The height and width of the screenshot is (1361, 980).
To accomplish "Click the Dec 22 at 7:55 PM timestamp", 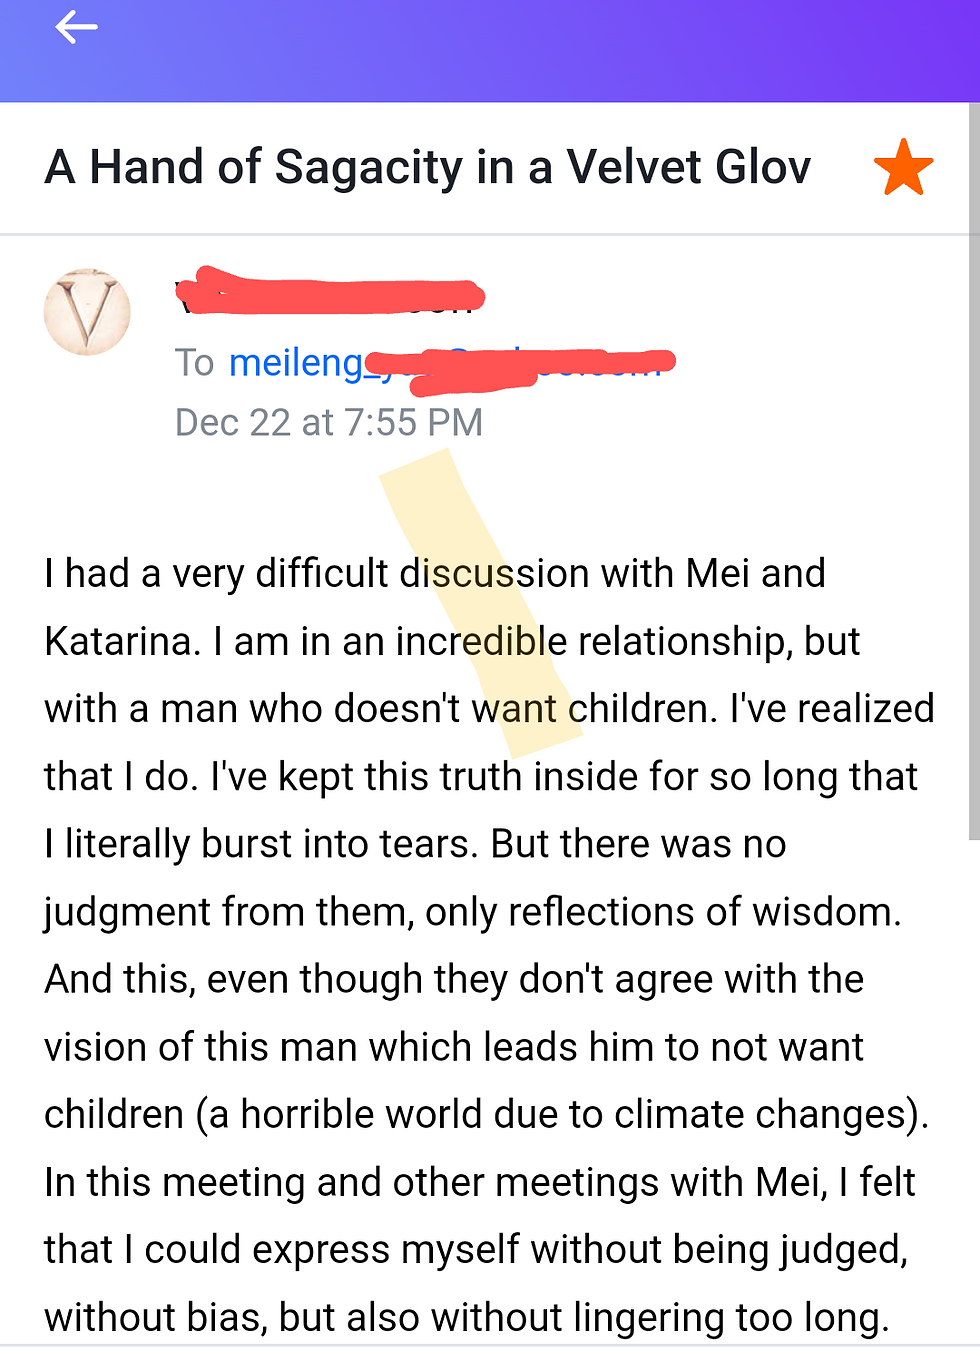I will [329, 423].
